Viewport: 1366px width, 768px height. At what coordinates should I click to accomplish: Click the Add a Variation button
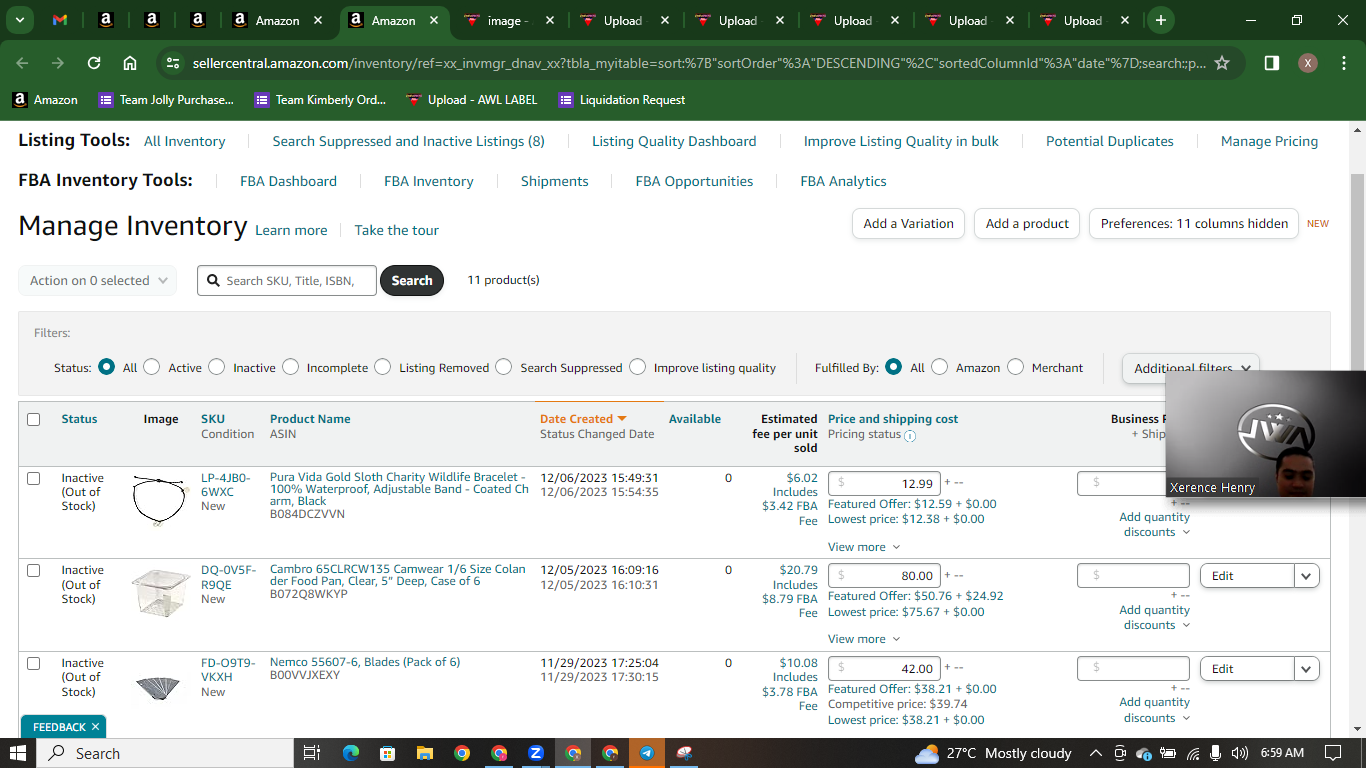point(908,224)
